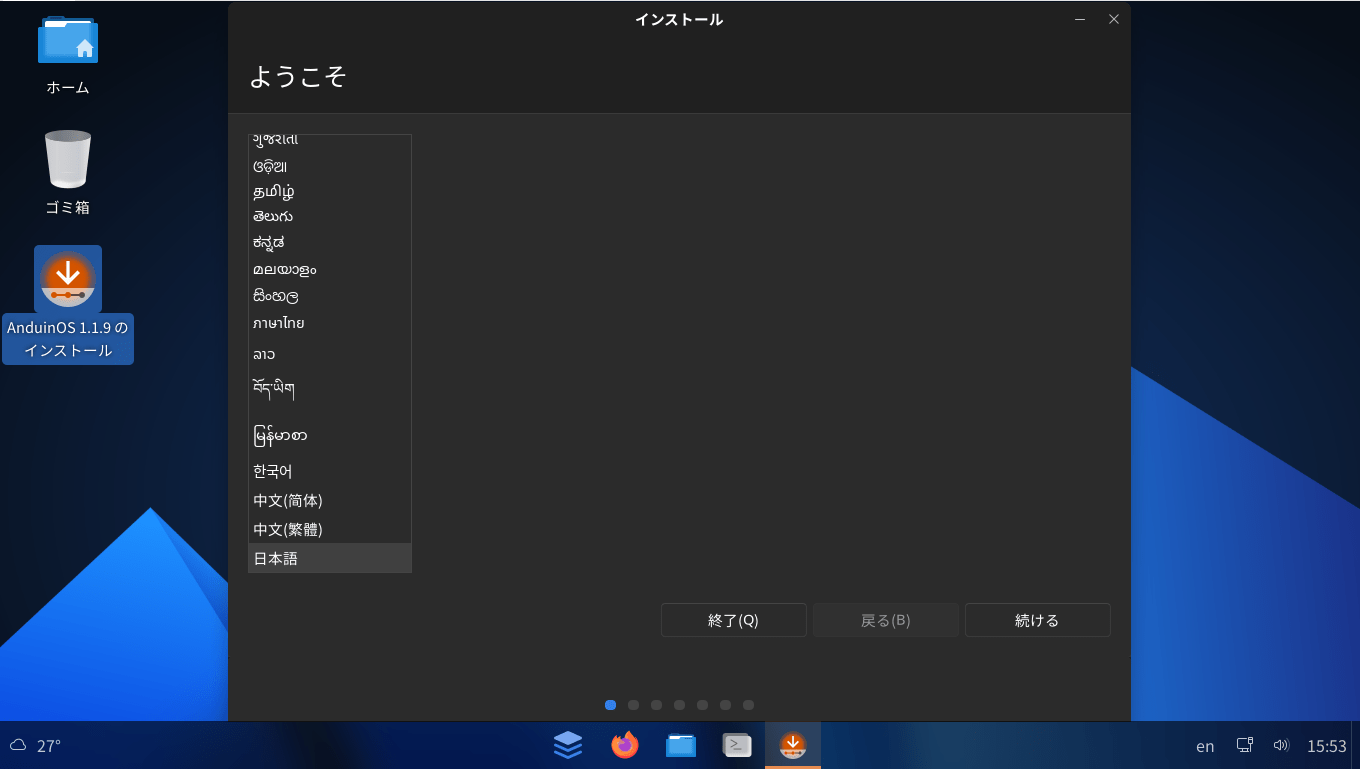Screen dimensions: 1360x769
Task: Launch the terminal from the taskbar
Action: tap(737, 745)
